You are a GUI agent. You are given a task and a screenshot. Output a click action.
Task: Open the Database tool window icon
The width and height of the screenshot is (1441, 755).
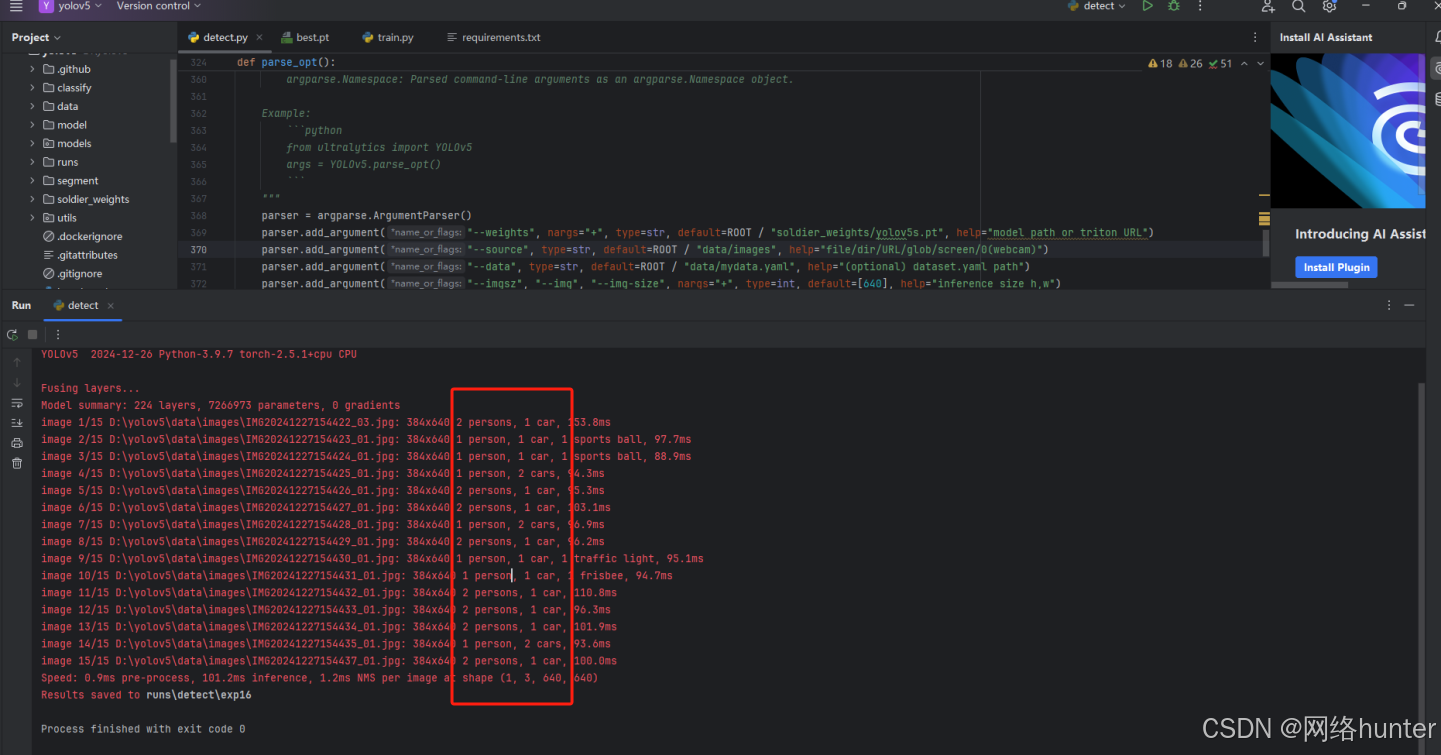pyautogui.click(x=1436, y=99)
